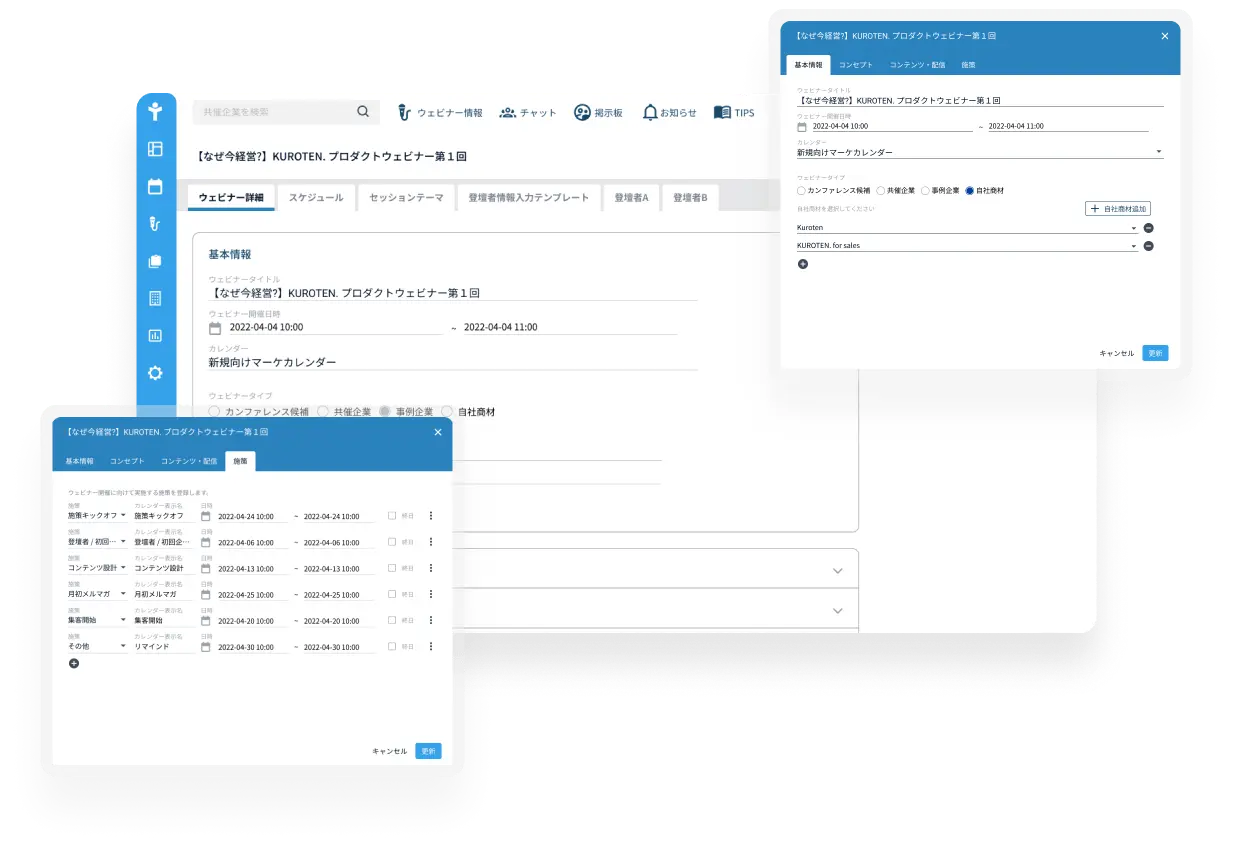Open the building icon in the sidebar
Viewport: 1233px width, 848px height.
[155, 298]
